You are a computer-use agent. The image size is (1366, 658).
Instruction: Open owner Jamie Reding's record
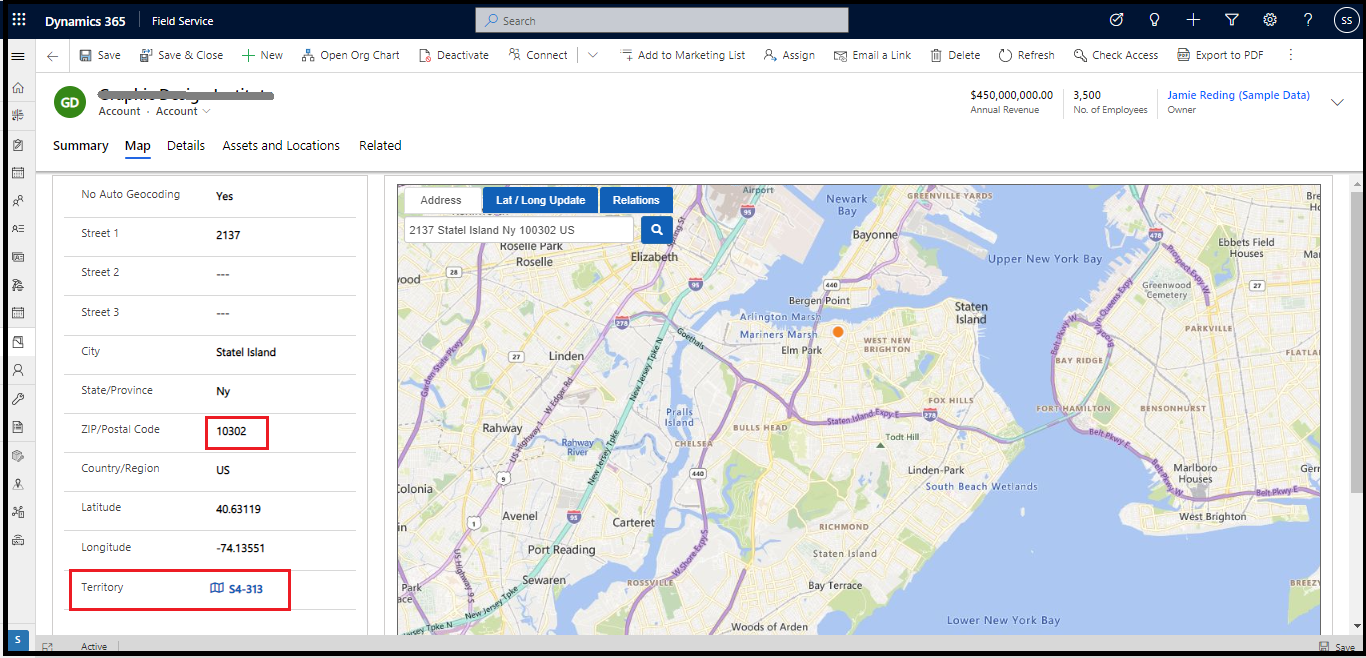(1238, 94)
